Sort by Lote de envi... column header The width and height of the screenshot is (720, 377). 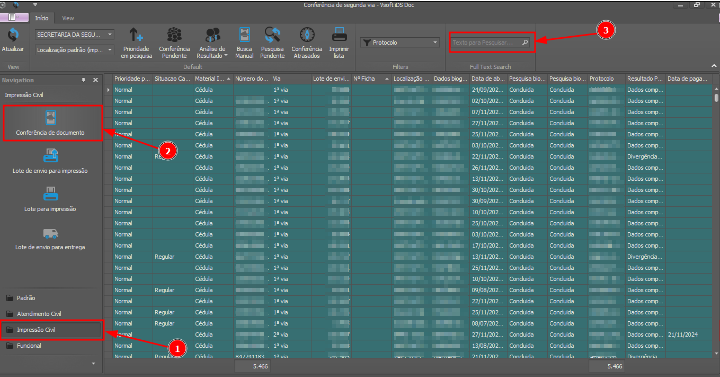[x=331, y=79]
